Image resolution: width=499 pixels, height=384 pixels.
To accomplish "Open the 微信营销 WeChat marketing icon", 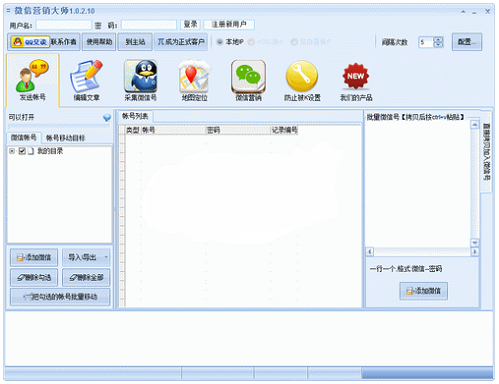I will coord(248,80).
